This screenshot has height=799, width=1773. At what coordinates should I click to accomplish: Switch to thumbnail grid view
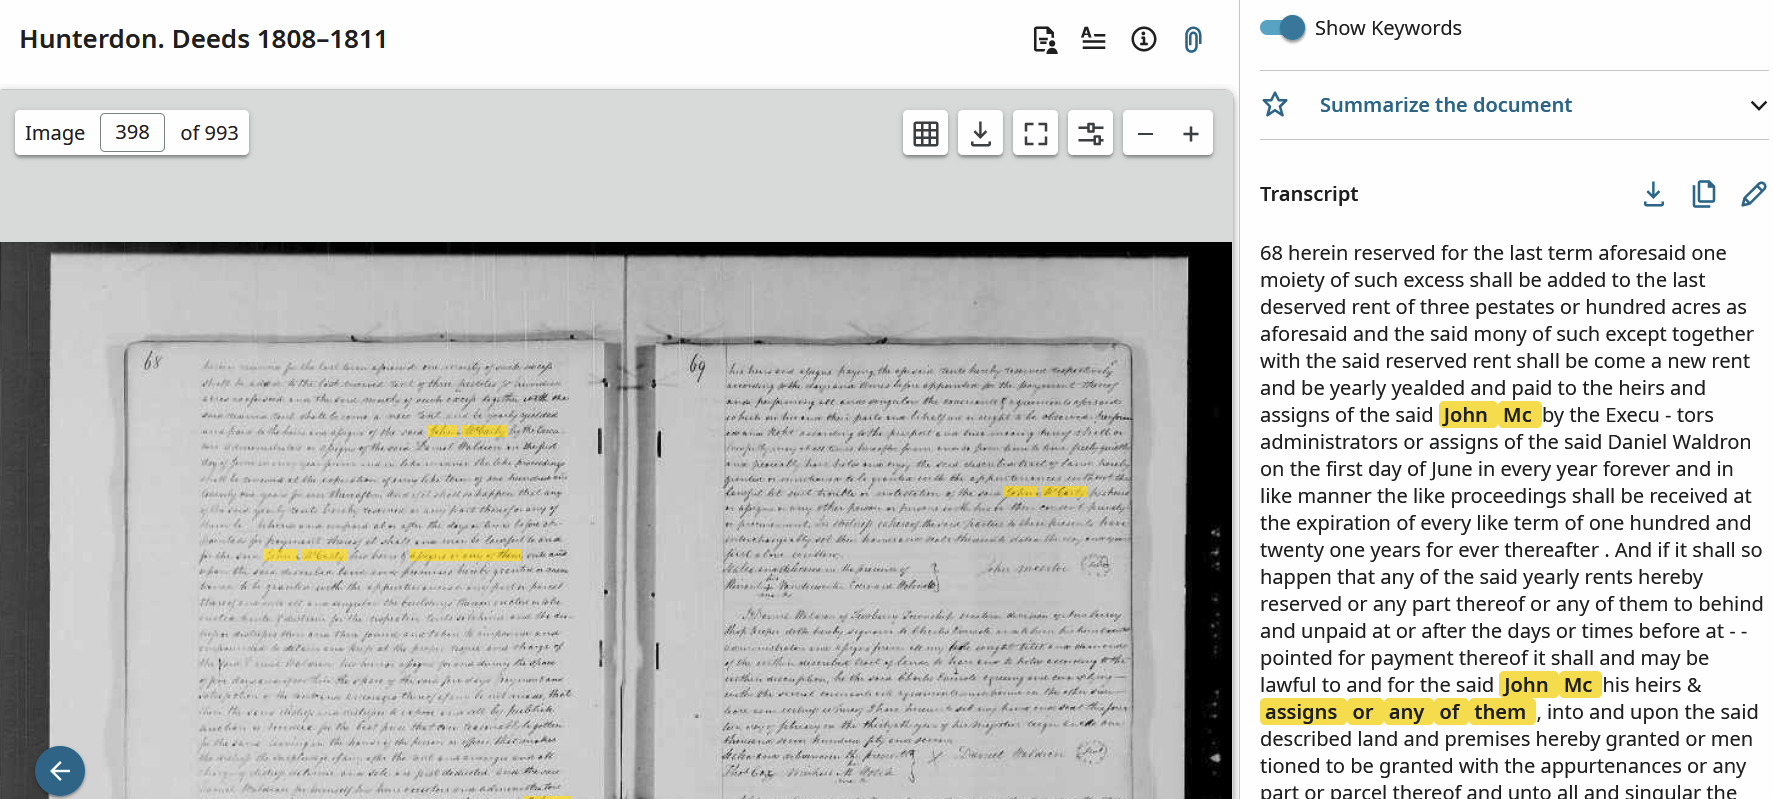click(926, 133)
